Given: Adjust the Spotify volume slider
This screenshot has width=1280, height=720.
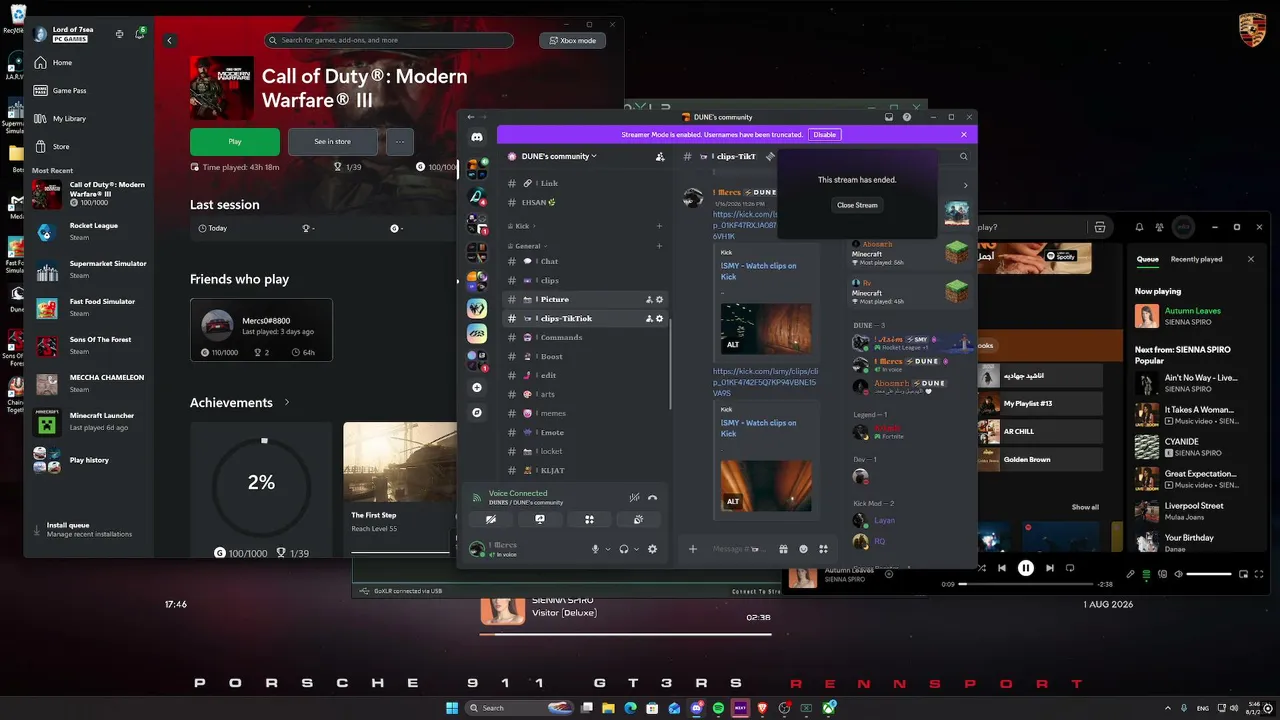Looking at the screenshot, I should 1209,574.
